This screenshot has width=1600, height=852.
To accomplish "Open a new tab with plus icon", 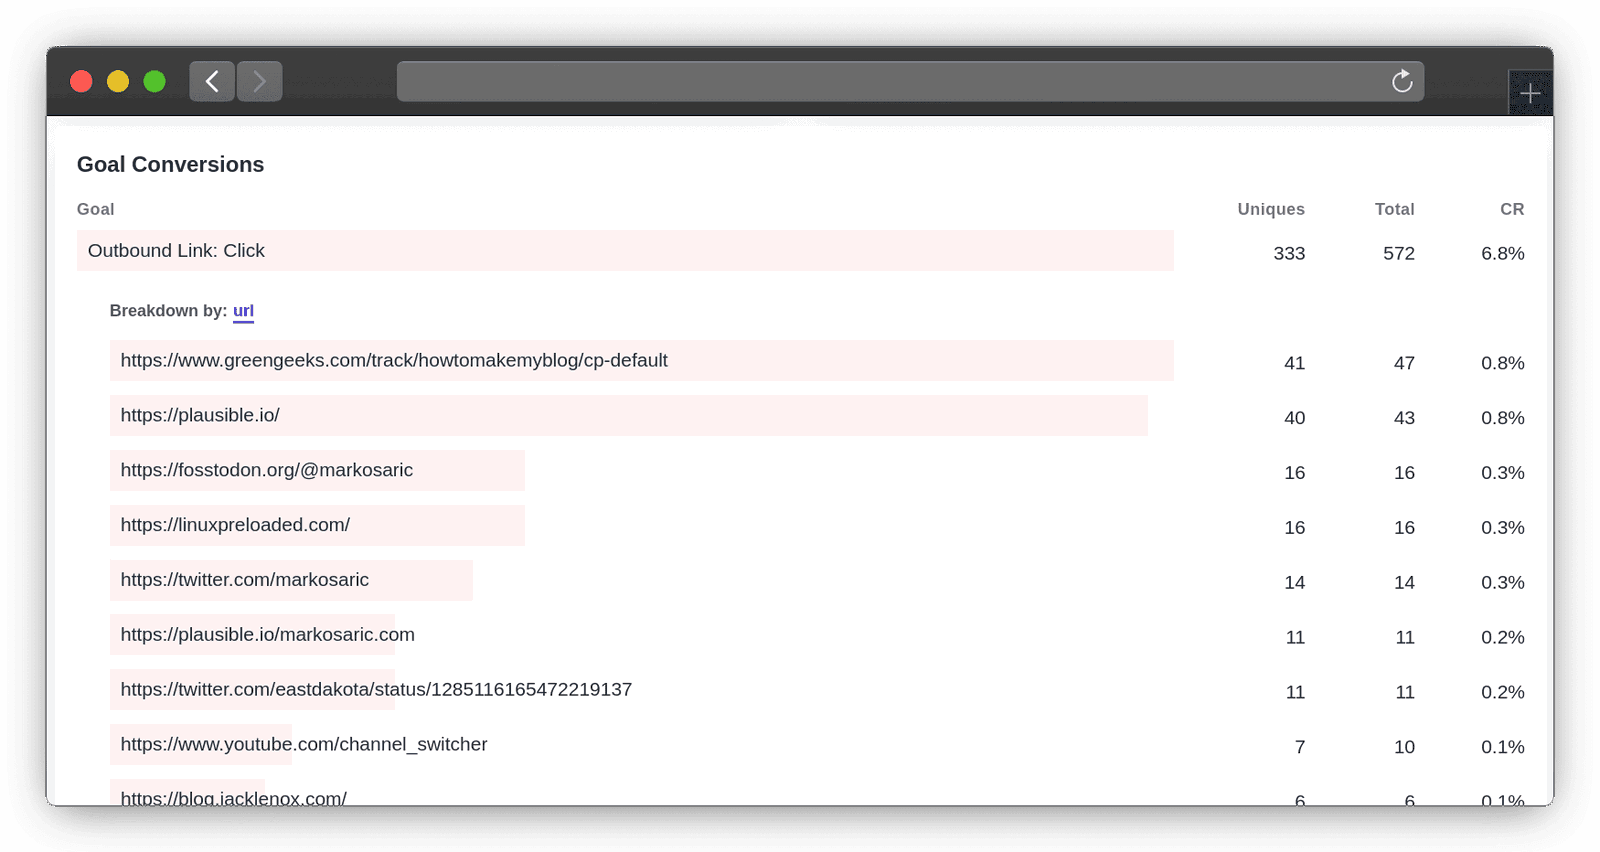I will click(x=1529, y=94).
